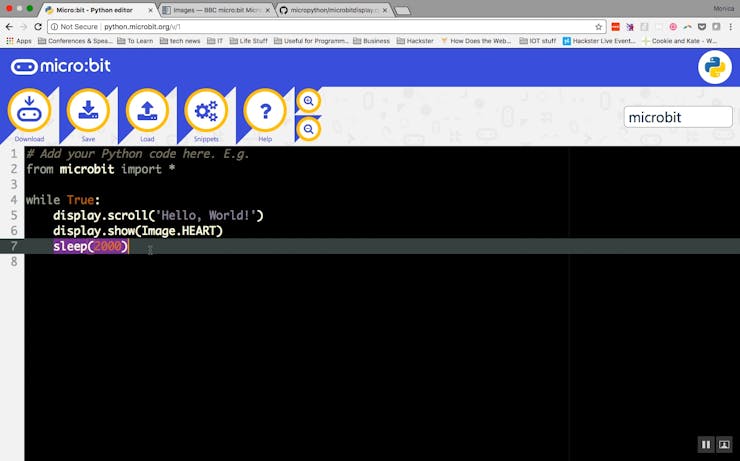This screenshot has height=461, width=740.
Task: Click the address bar URL python.microbit.org
Action: tap(142, 27)
